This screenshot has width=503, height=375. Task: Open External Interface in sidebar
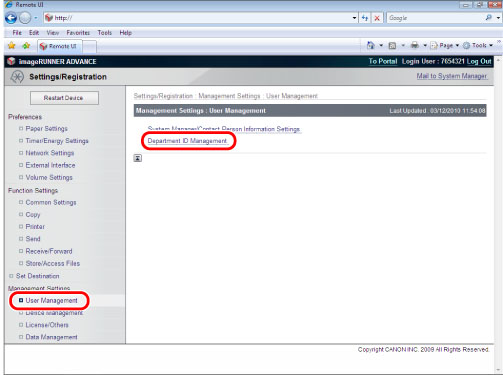click(x=50, y=165)
